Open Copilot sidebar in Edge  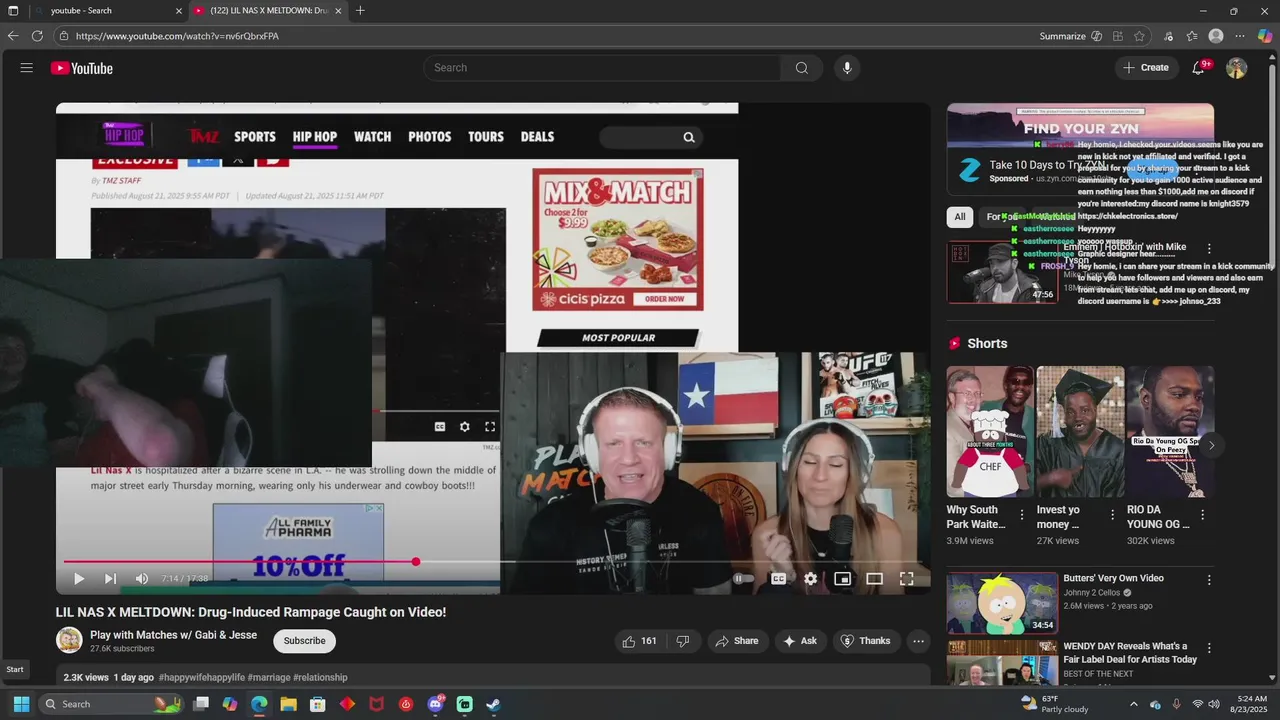(x=1265, y=36)
